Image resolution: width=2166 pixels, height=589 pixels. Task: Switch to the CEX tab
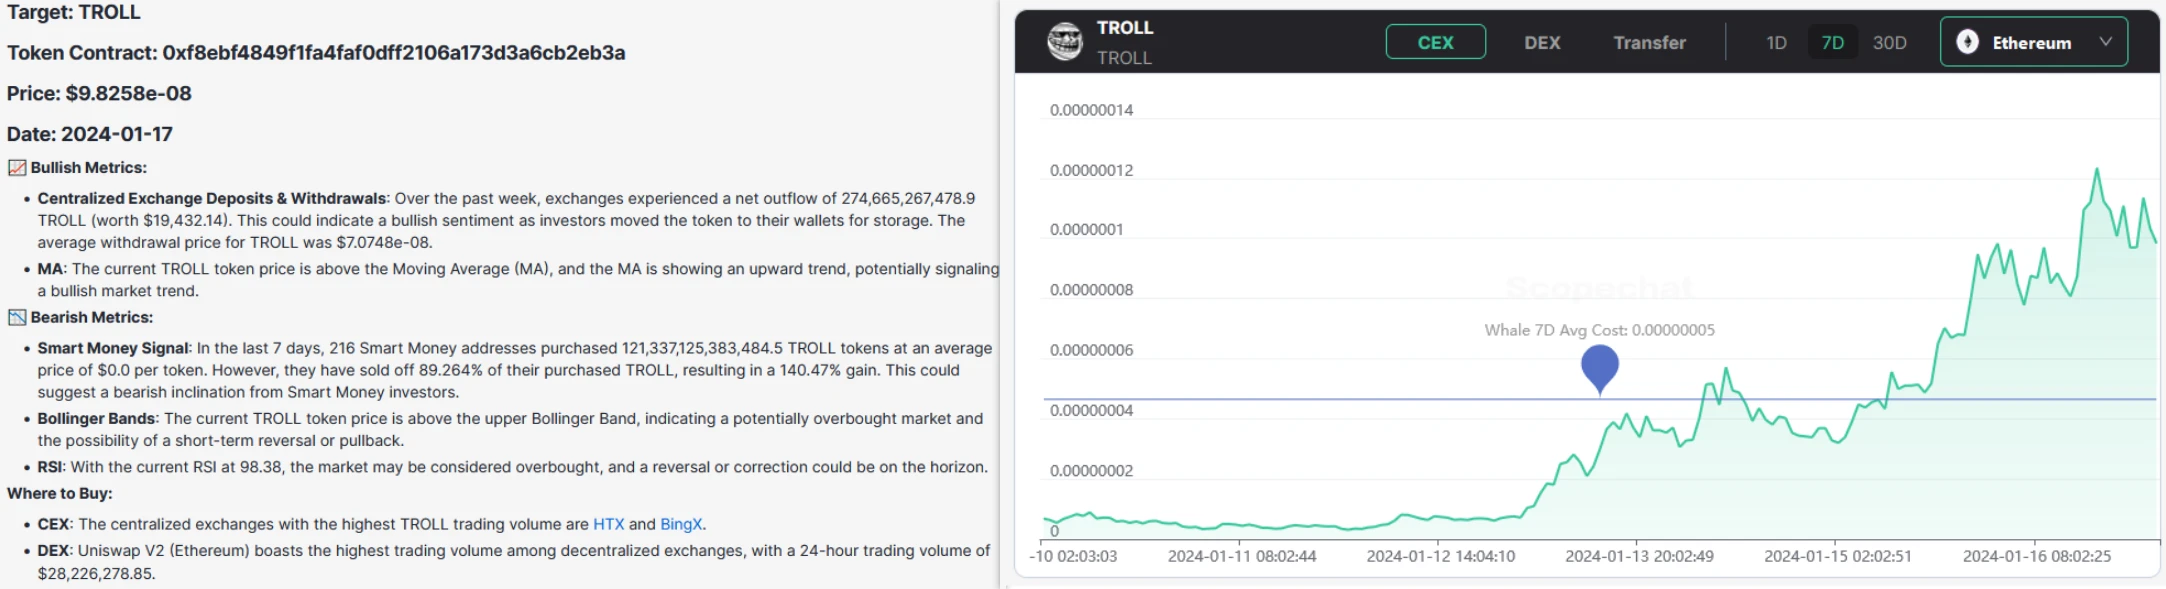[1435, 42]
